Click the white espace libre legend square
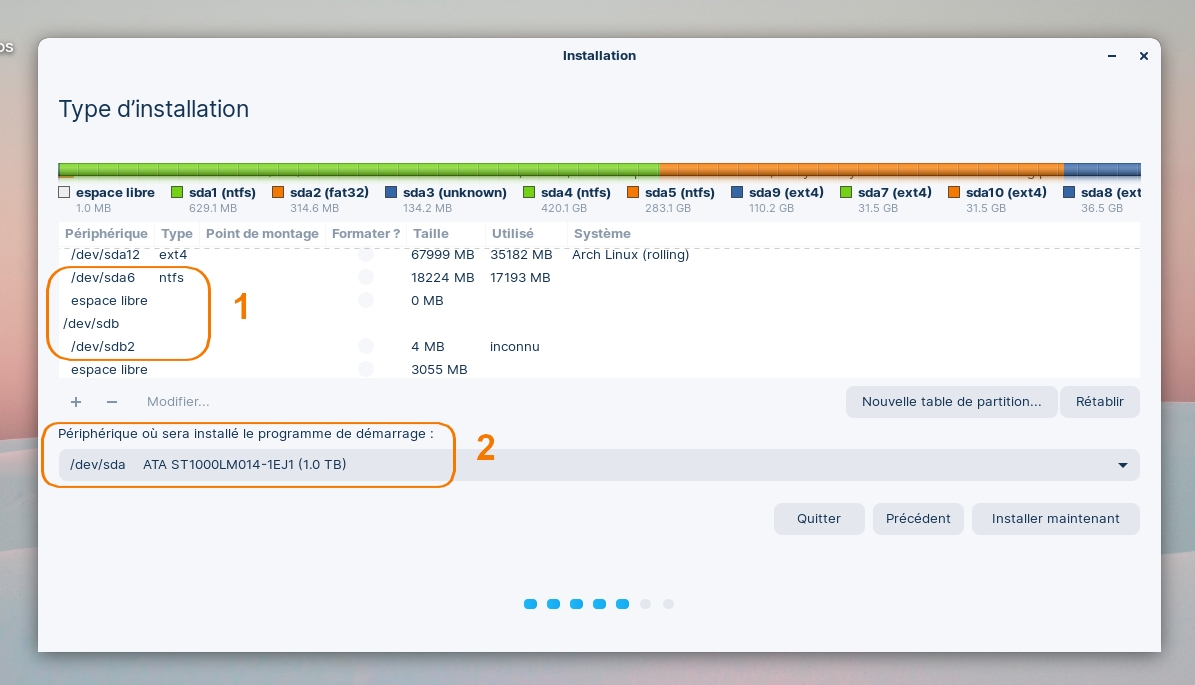The height and width of the screenshot is (685, 1195). pos(64,192)
